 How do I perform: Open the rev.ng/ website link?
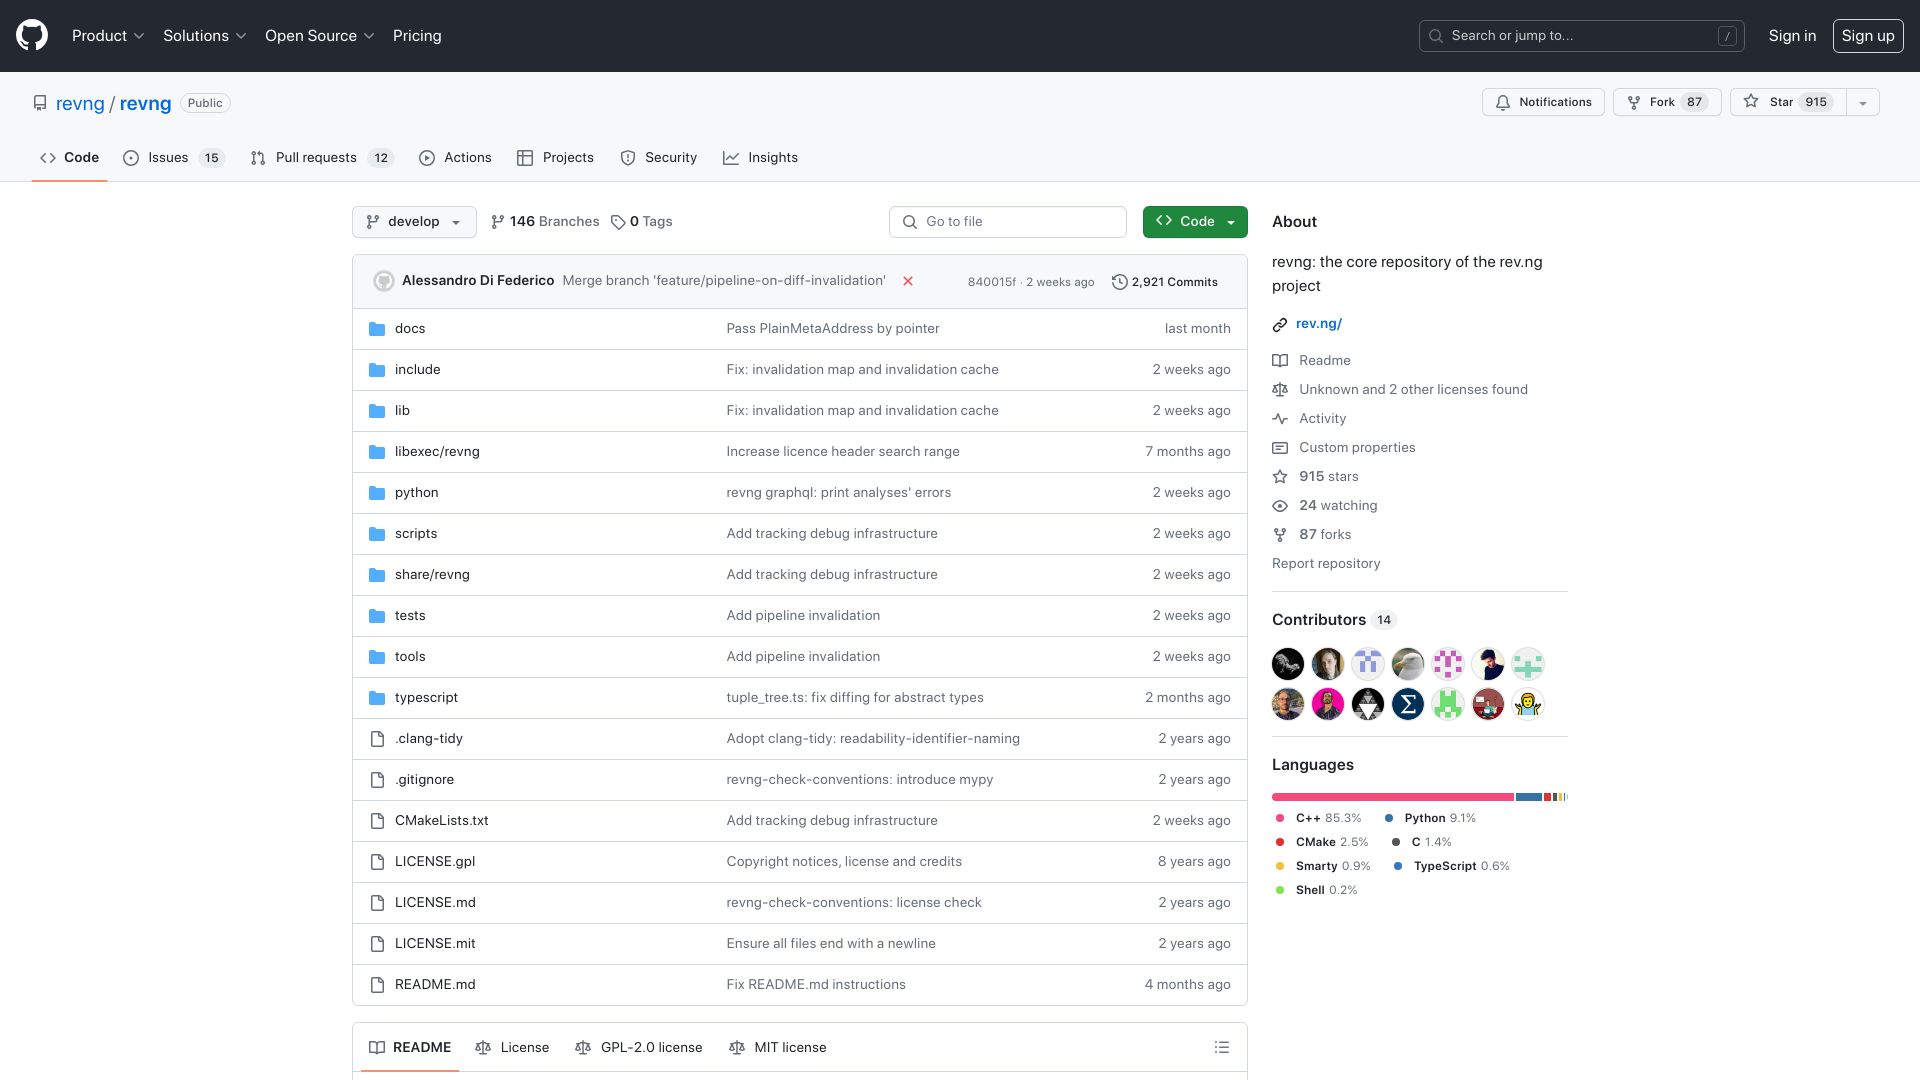(x=1318, y=324)
